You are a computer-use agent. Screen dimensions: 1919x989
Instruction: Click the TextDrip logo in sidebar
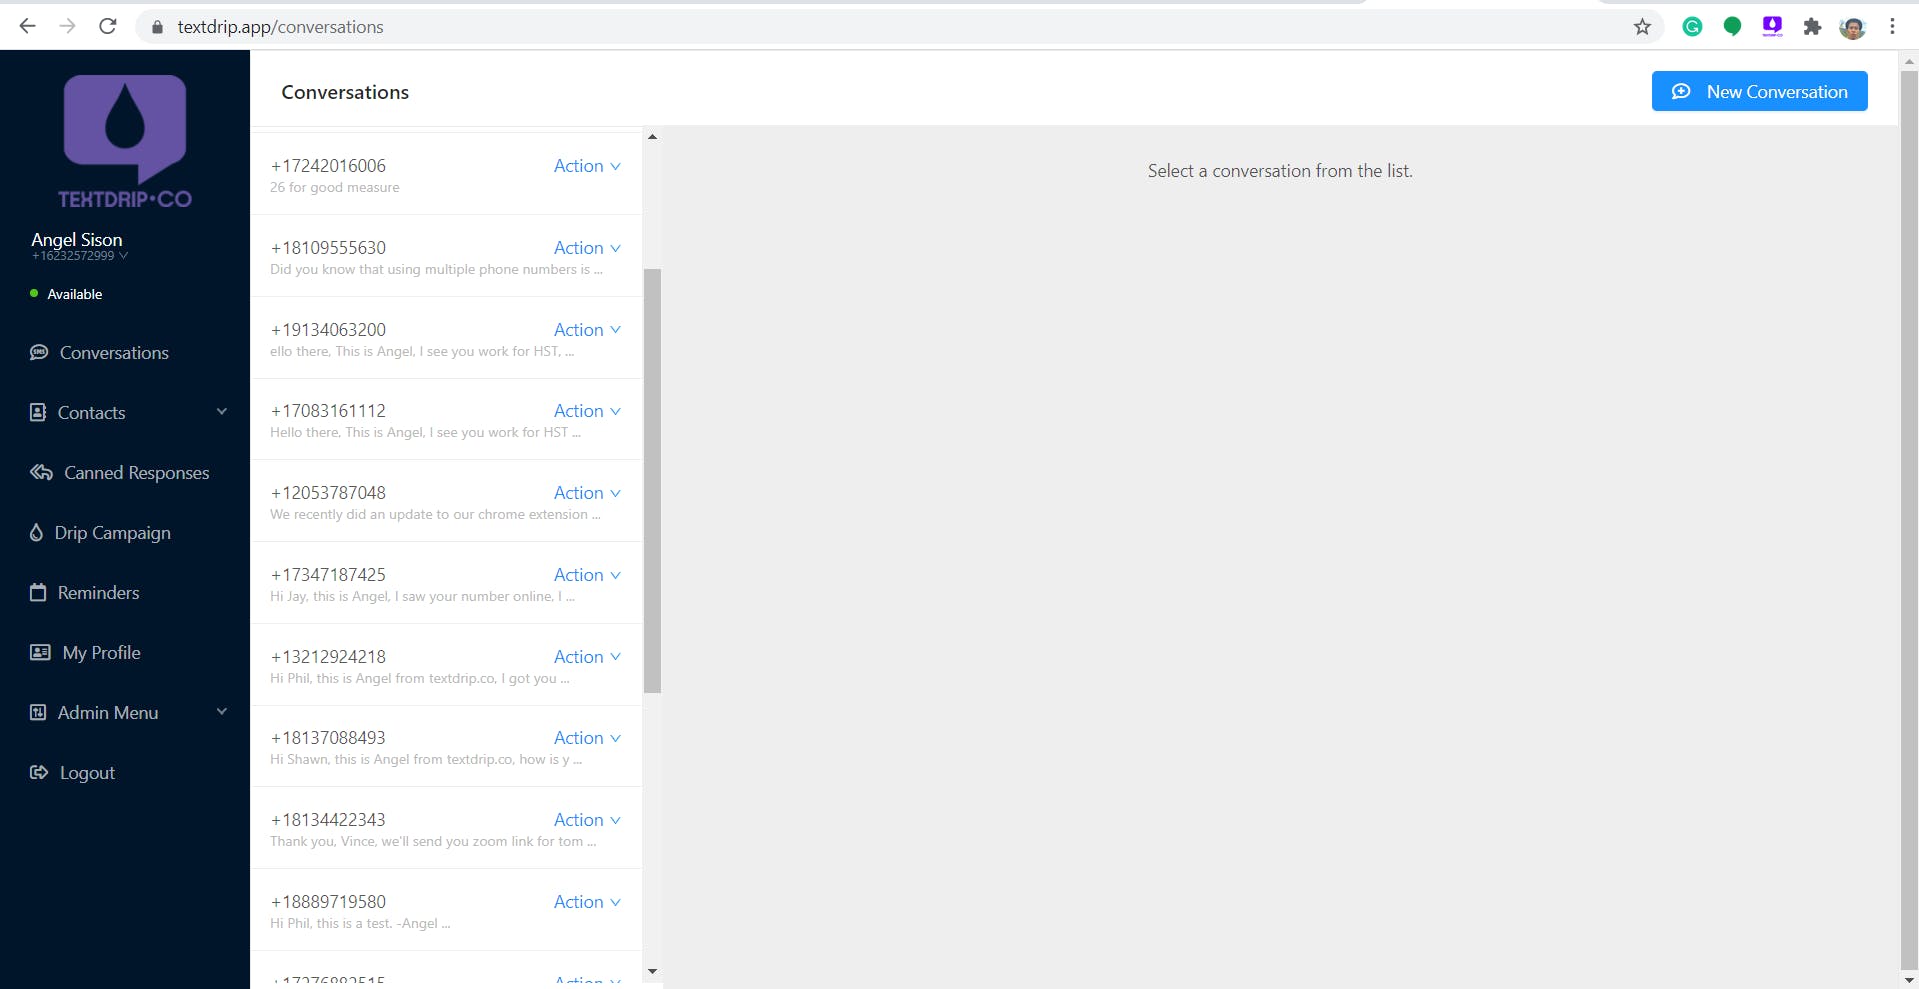125,141
